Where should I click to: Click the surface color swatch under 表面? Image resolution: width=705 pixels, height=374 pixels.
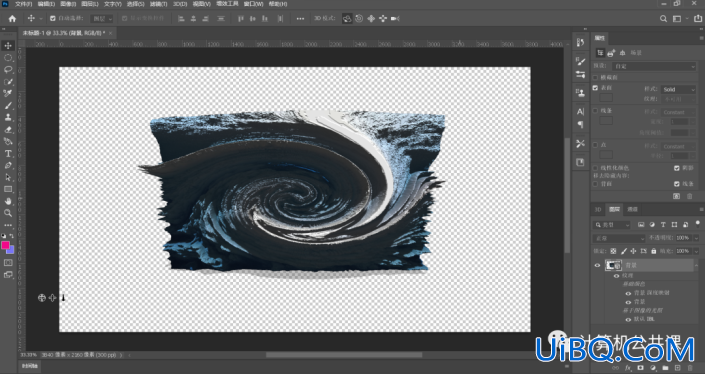tap(606, 98)
